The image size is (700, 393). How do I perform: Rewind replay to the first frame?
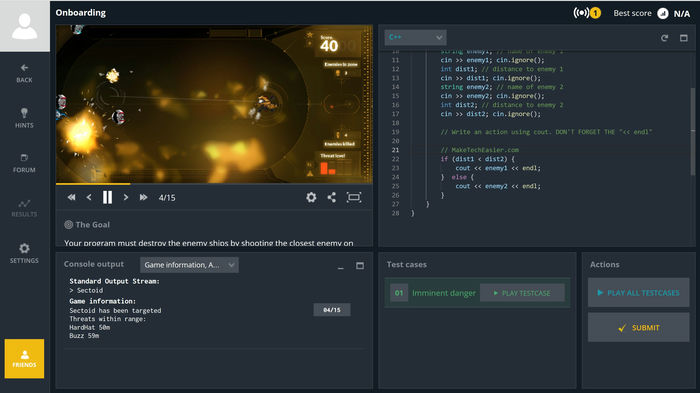71,197
